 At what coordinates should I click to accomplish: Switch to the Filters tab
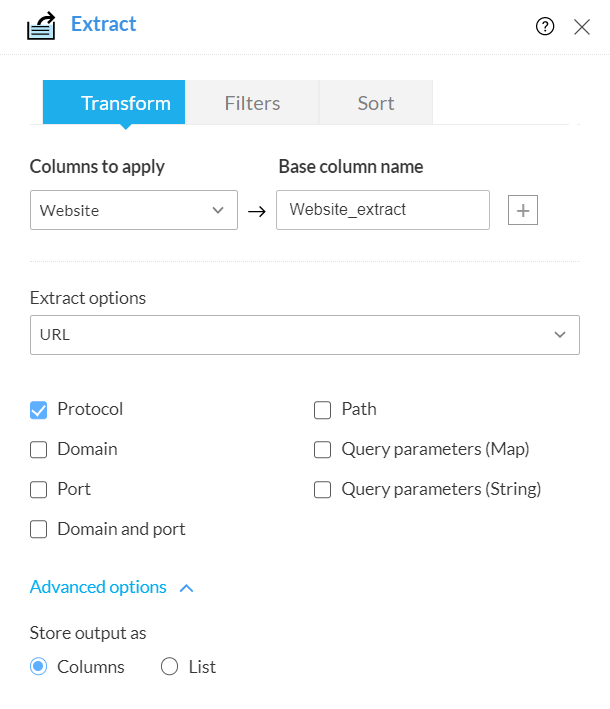252,103
